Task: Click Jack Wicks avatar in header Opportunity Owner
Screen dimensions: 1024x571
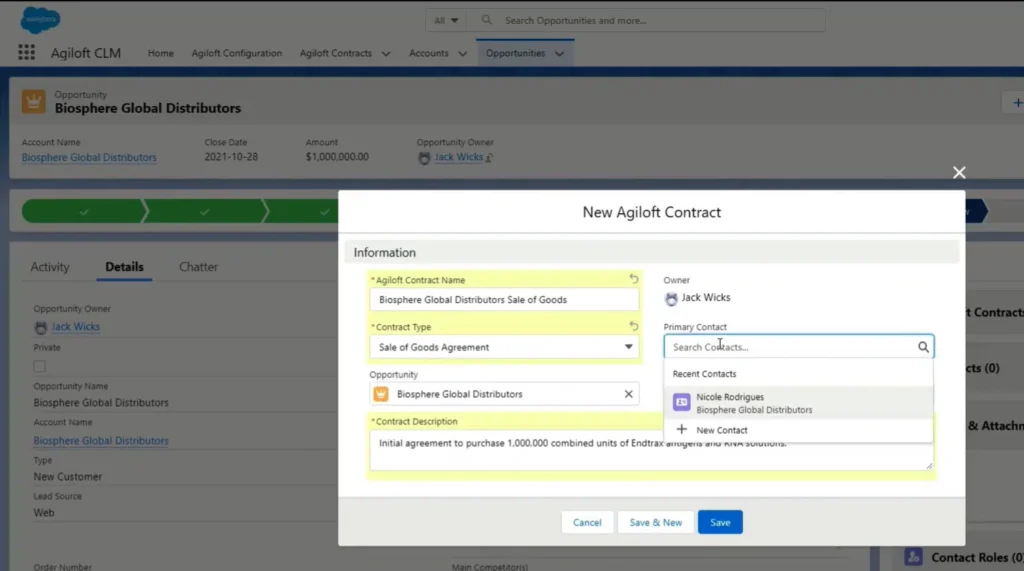Action: [424, 158]
